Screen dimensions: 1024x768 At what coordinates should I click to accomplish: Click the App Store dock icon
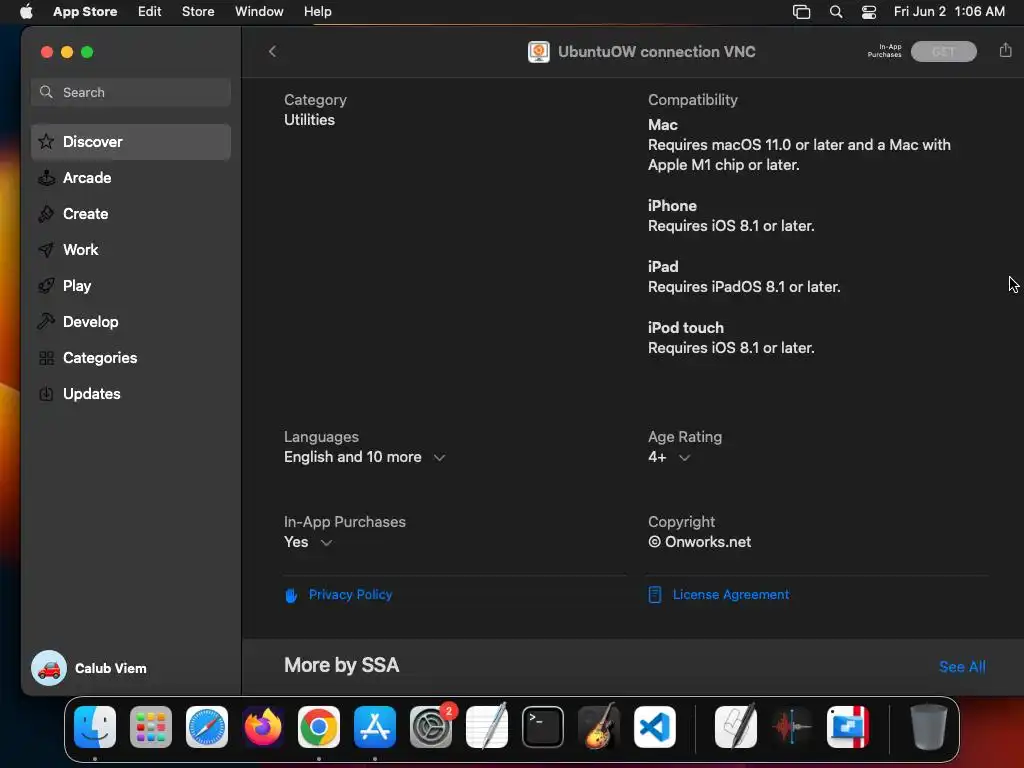(375, 726)
